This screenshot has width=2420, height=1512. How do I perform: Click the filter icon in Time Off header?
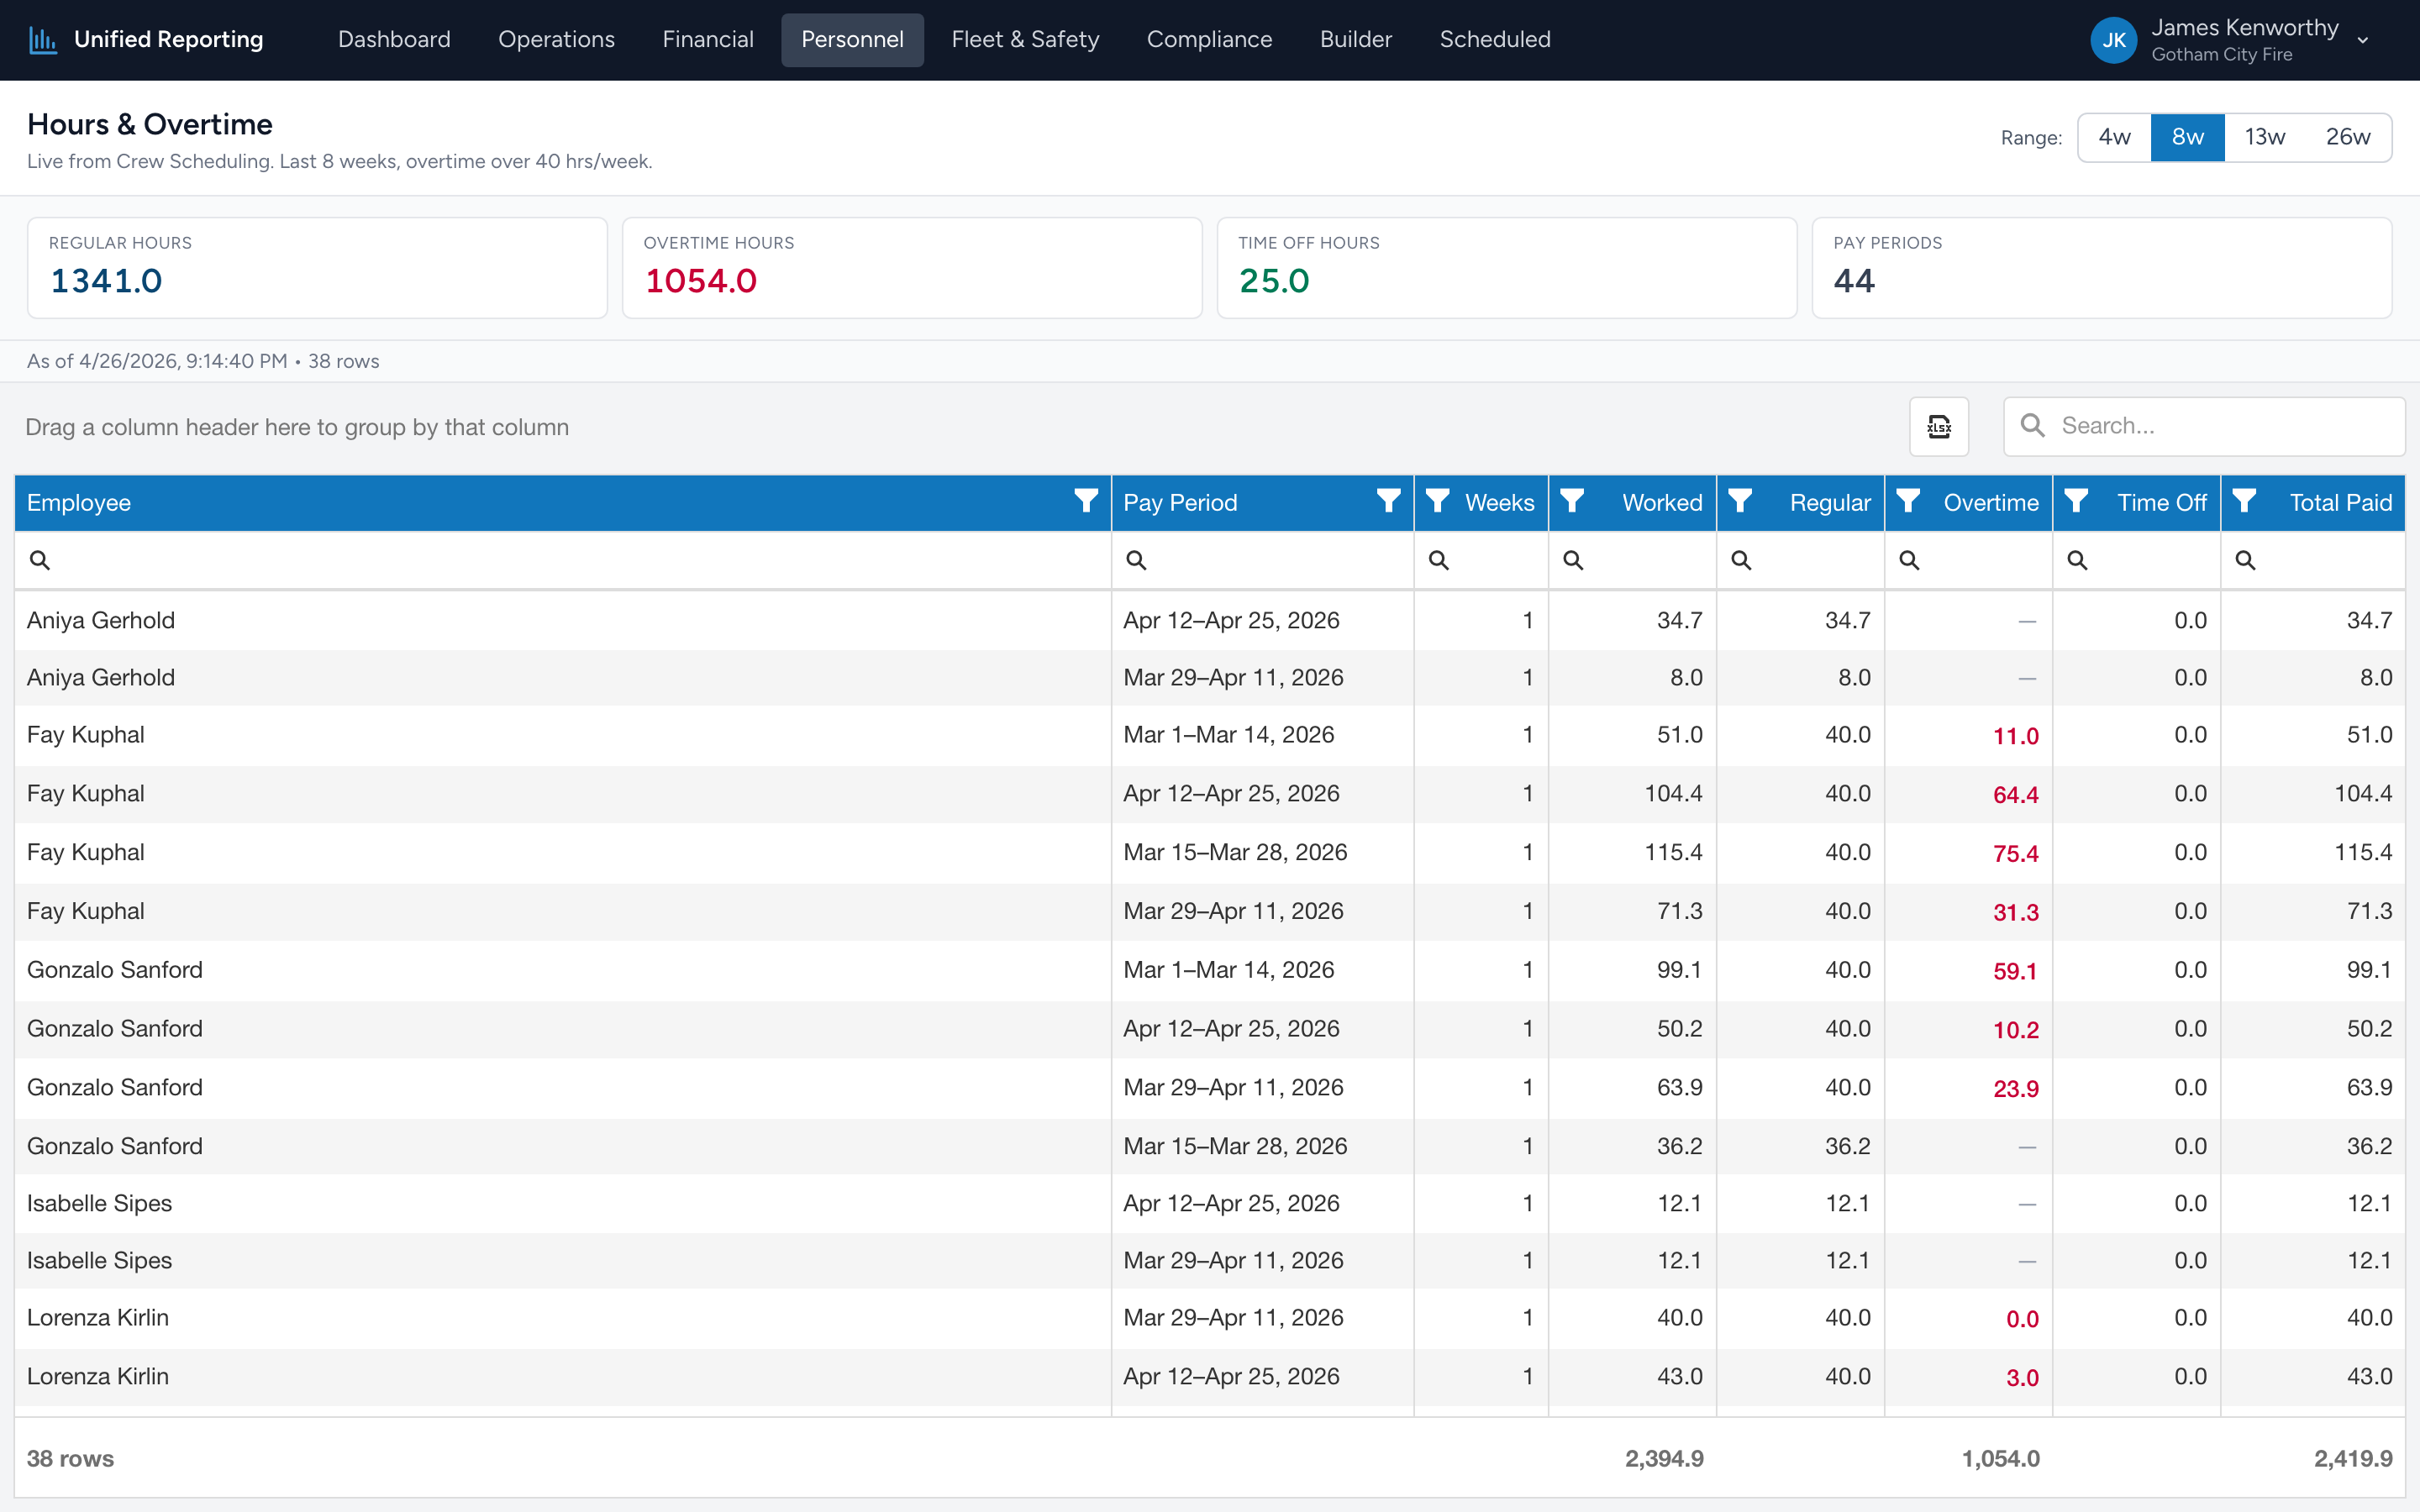pyautogui.click(x=2076, y=501)
